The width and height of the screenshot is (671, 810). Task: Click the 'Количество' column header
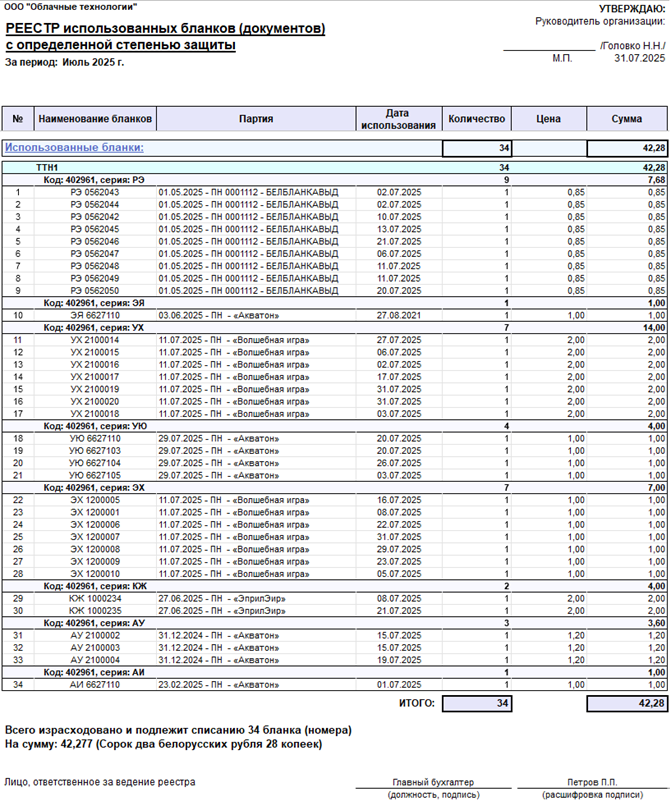477,119
